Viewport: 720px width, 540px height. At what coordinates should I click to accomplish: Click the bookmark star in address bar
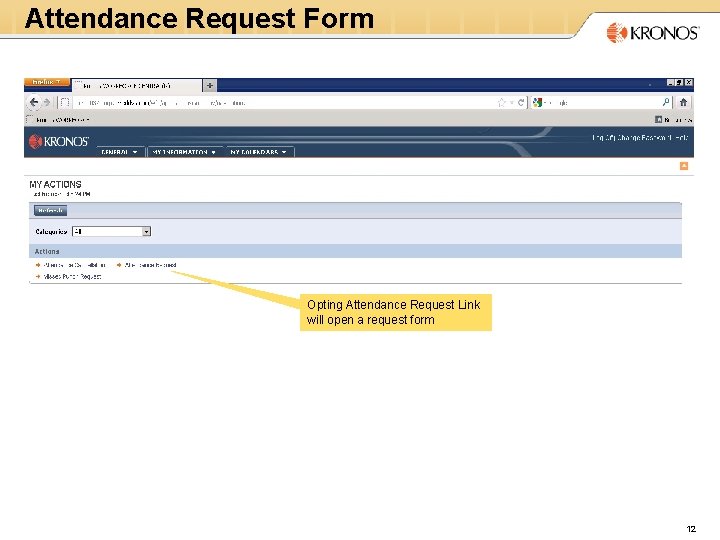click(501, 103)
